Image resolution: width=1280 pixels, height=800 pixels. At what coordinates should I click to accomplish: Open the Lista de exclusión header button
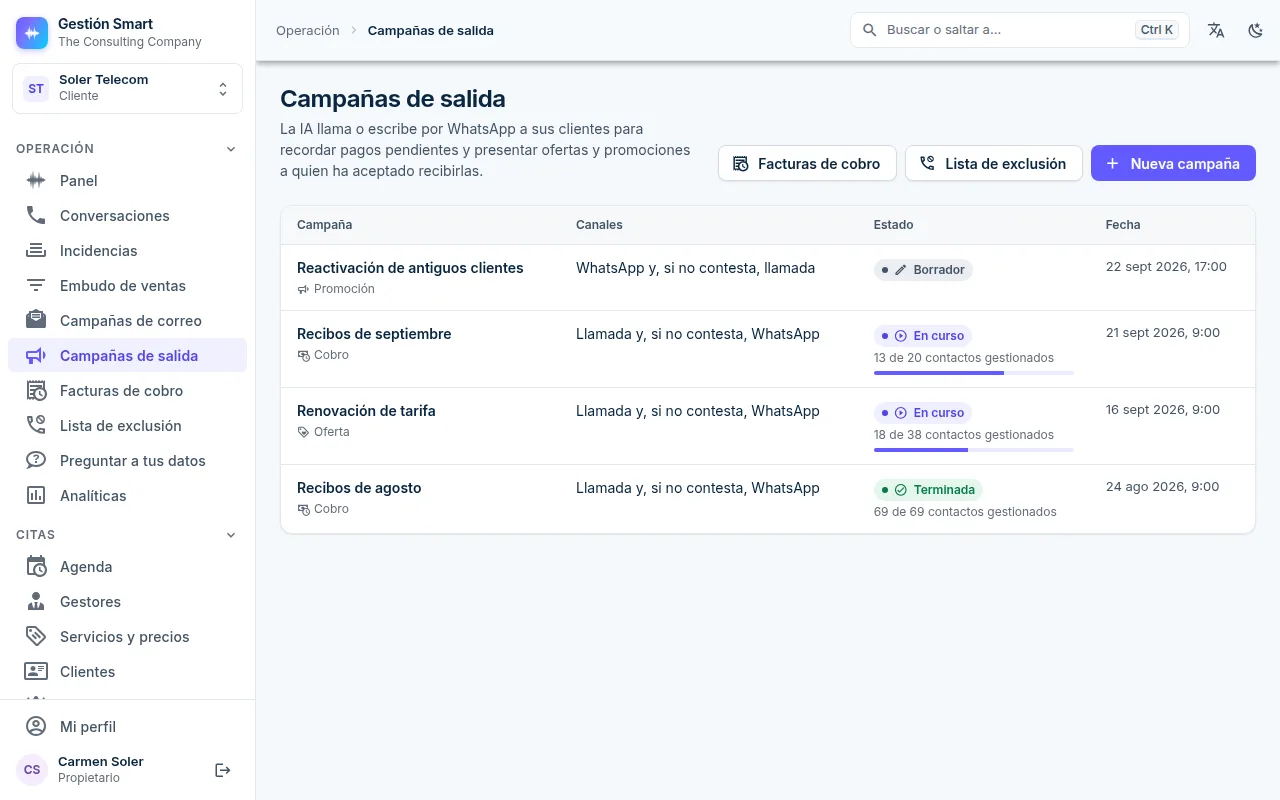point(994,164)
